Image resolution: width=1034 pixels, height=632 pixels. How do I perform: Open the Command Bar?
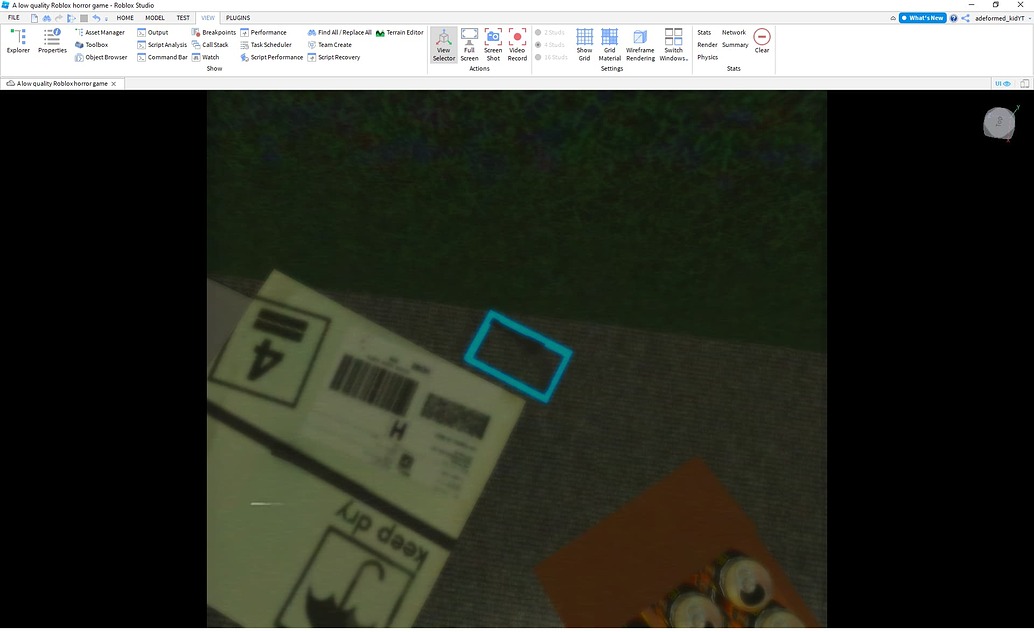[164, 57]
